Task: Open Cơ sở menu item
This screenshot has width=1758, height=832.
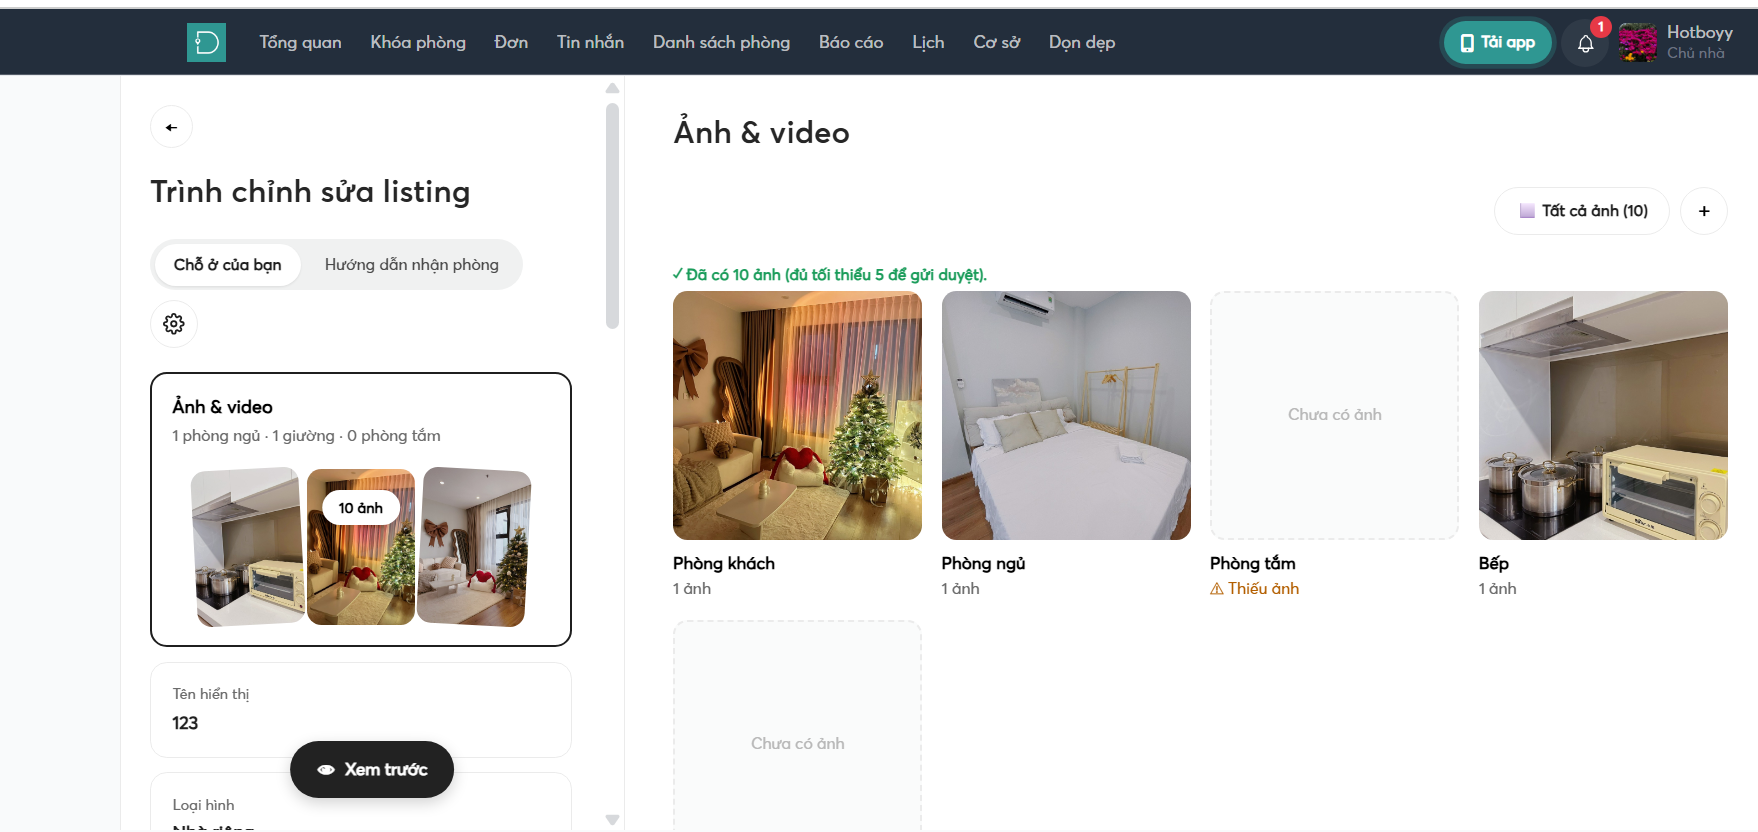Action: [997, 42]
